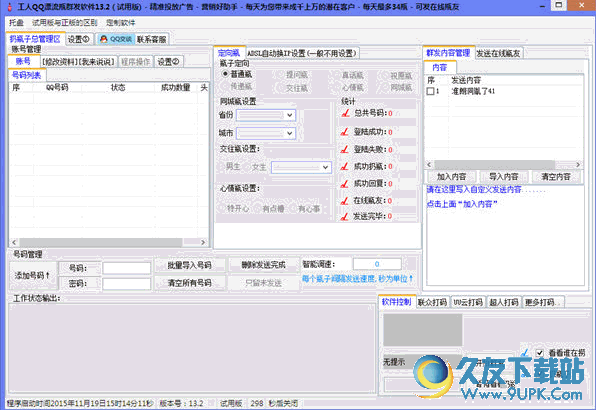Open the 定制软件 menu
Image resolution: width=596 pixels, height=410 pixels.
pyautogui.click(x=120, y=23)
